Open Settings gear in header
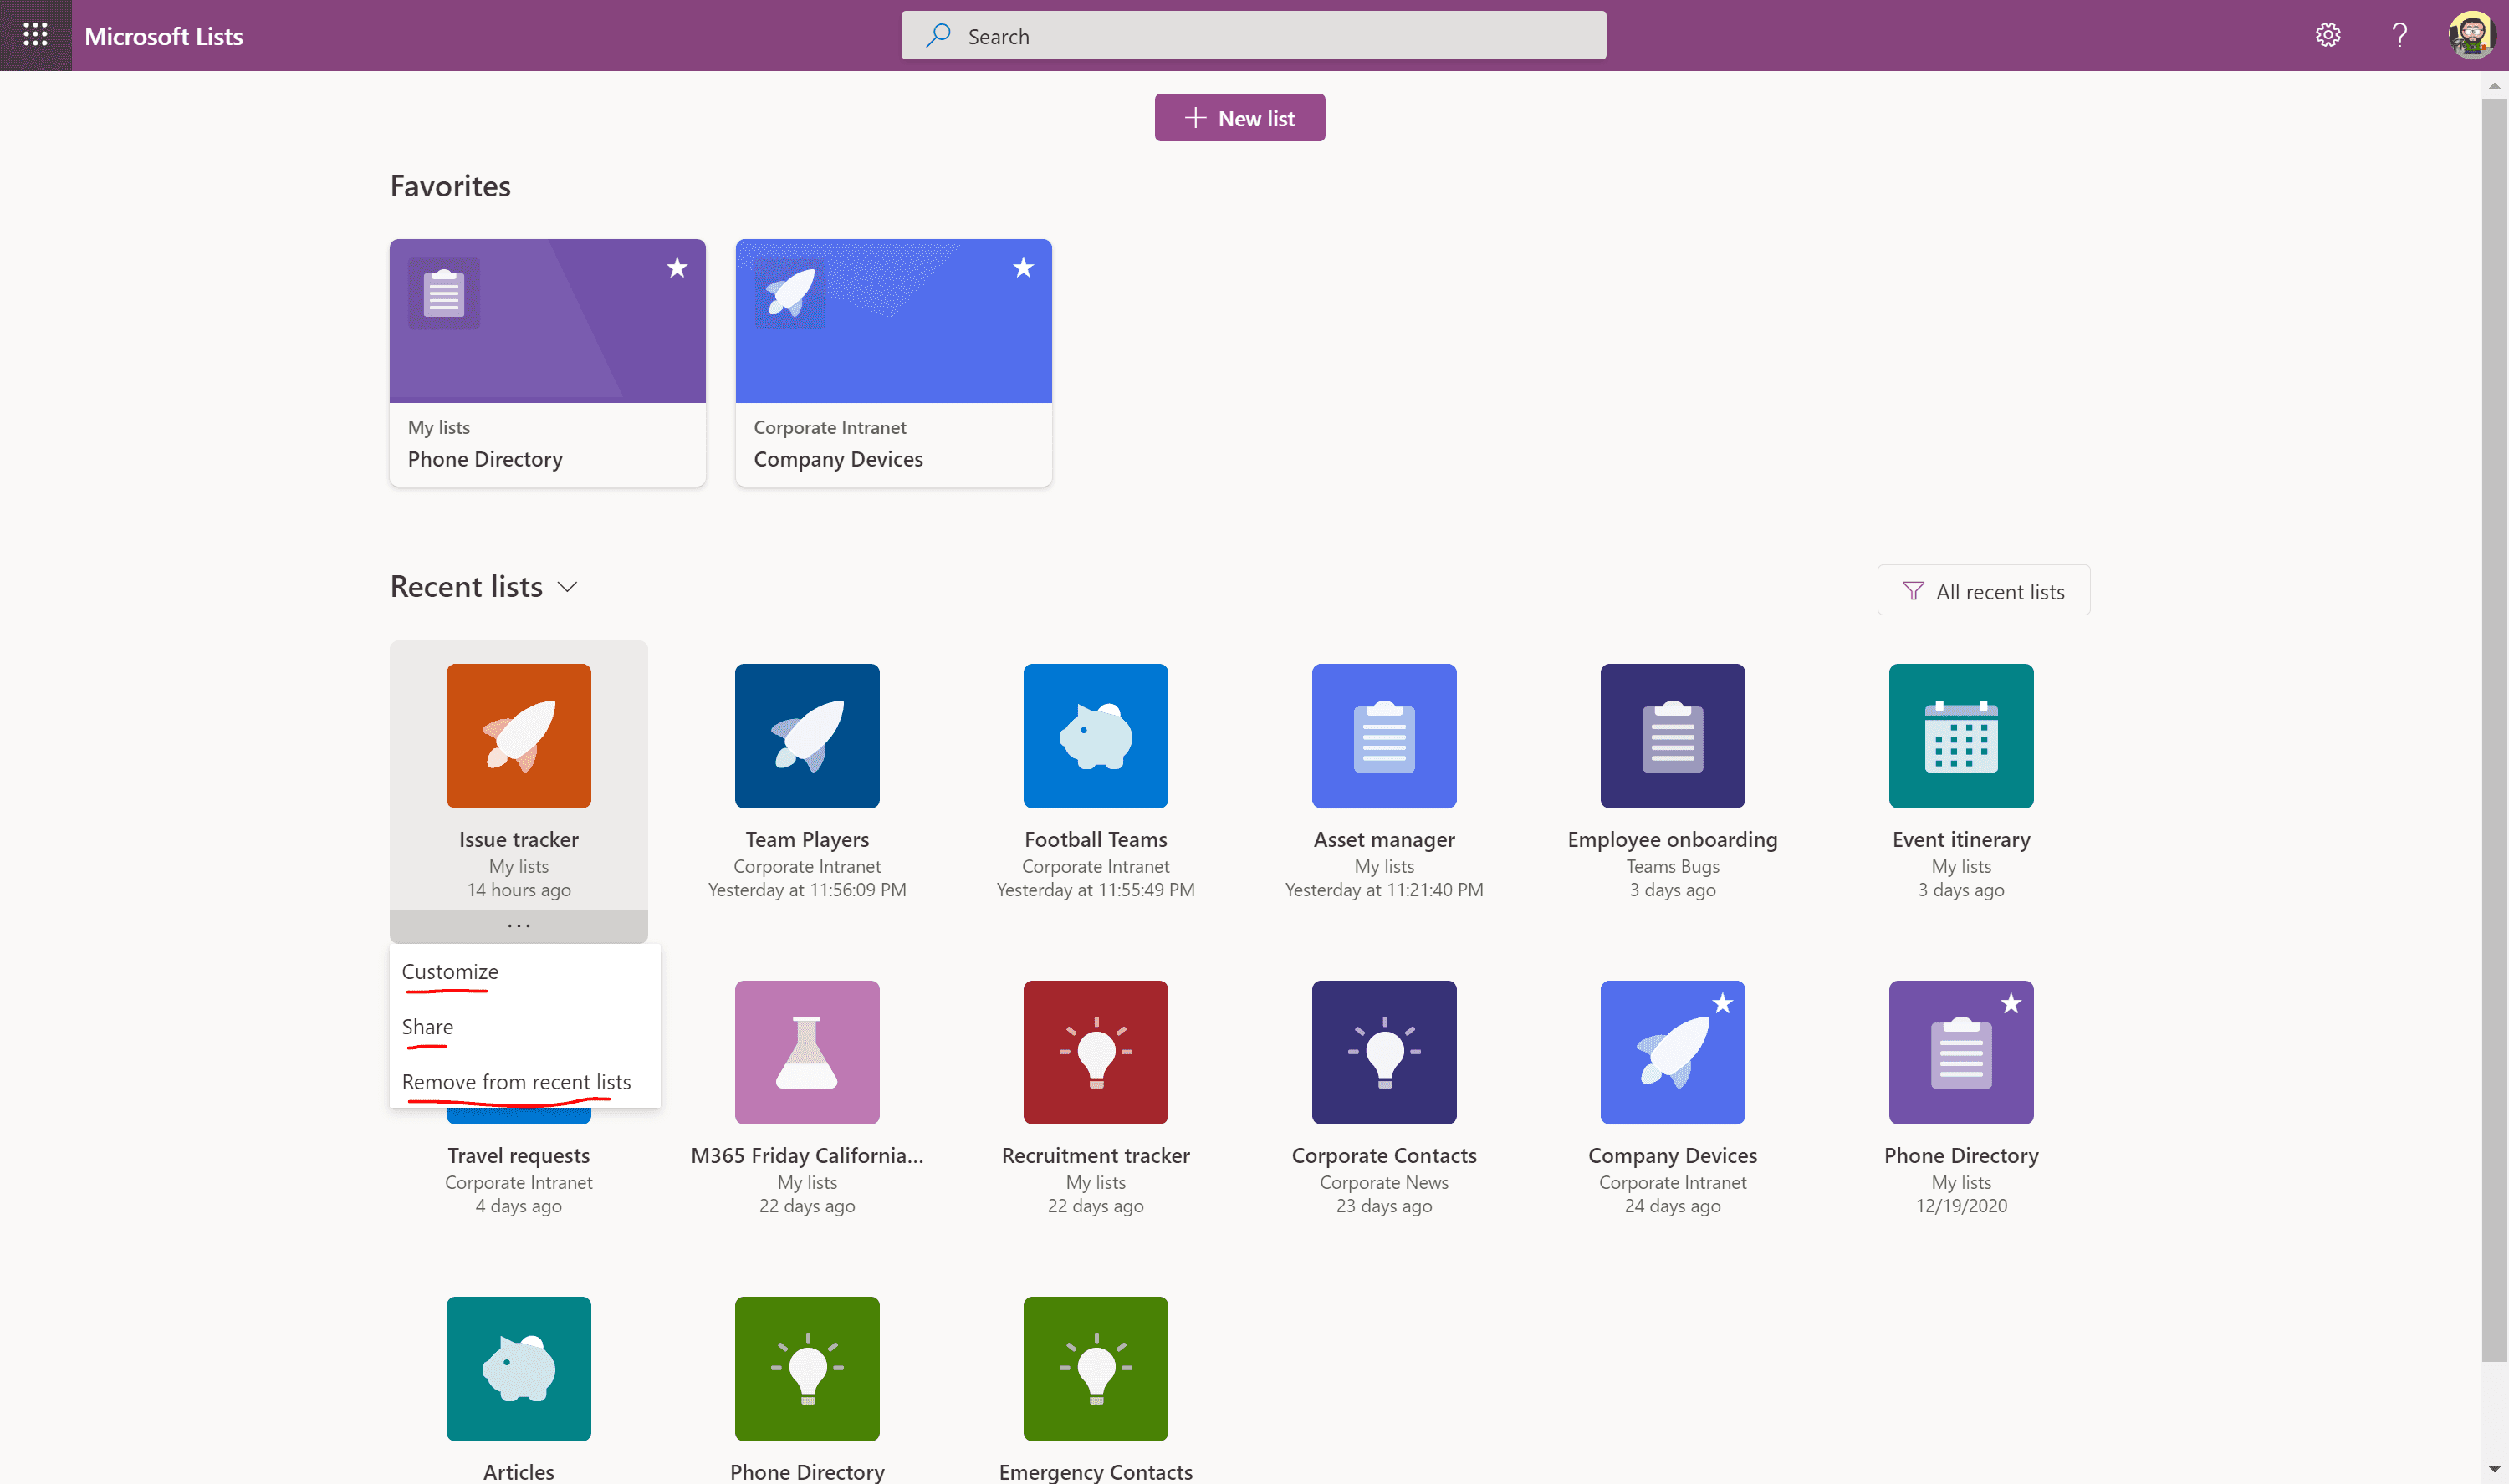The height and width of the screenshot is (1484, 2509). point(2327,35)
